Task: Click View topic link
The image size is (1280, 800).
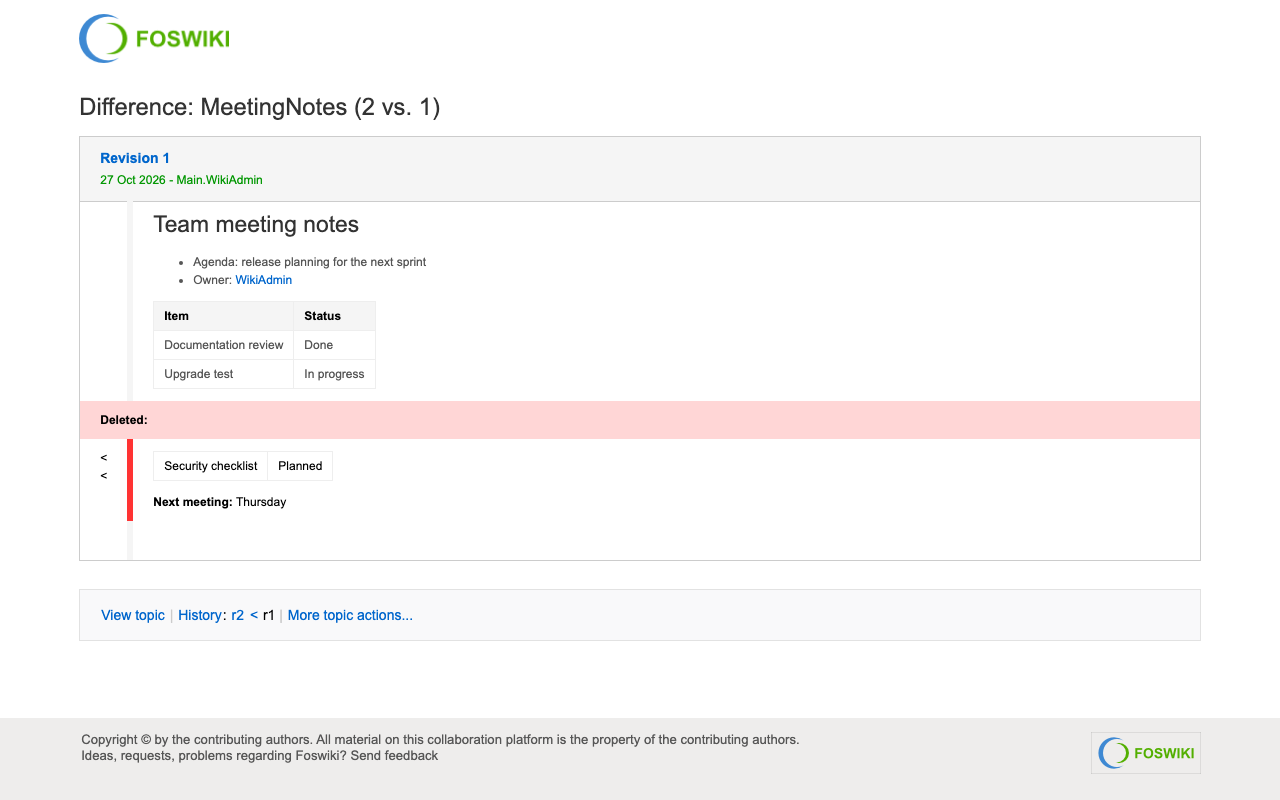Action: tap(133, 615)
